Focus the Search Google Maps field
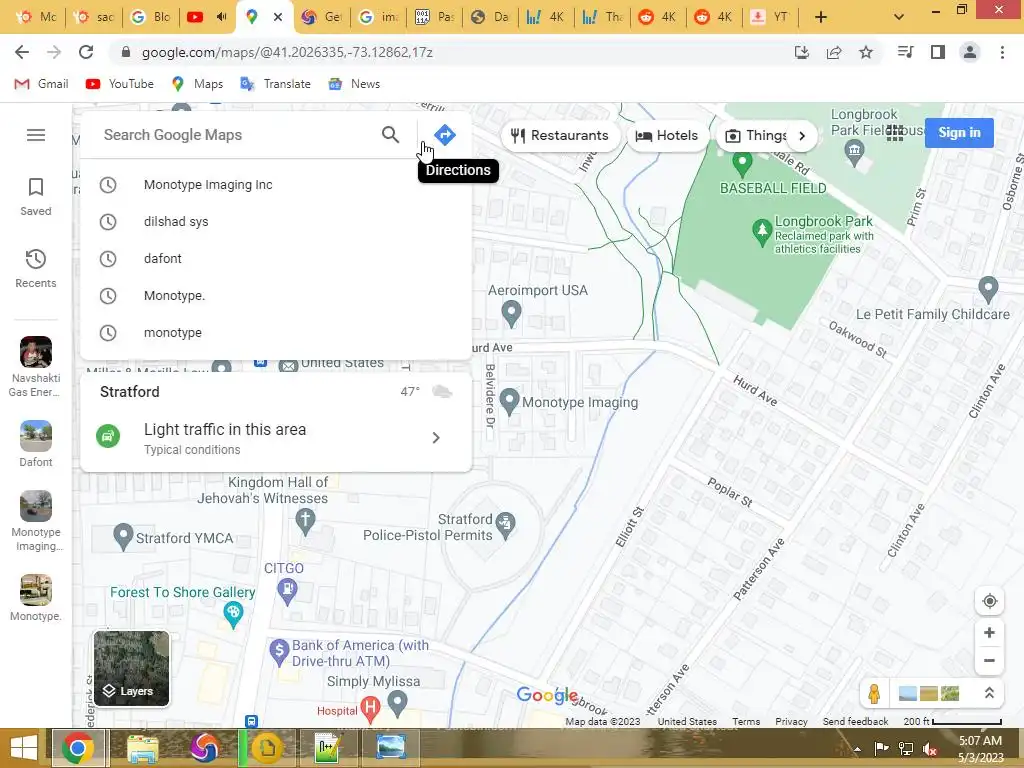This screenshot has width=1024, height=768. [235, 135]
